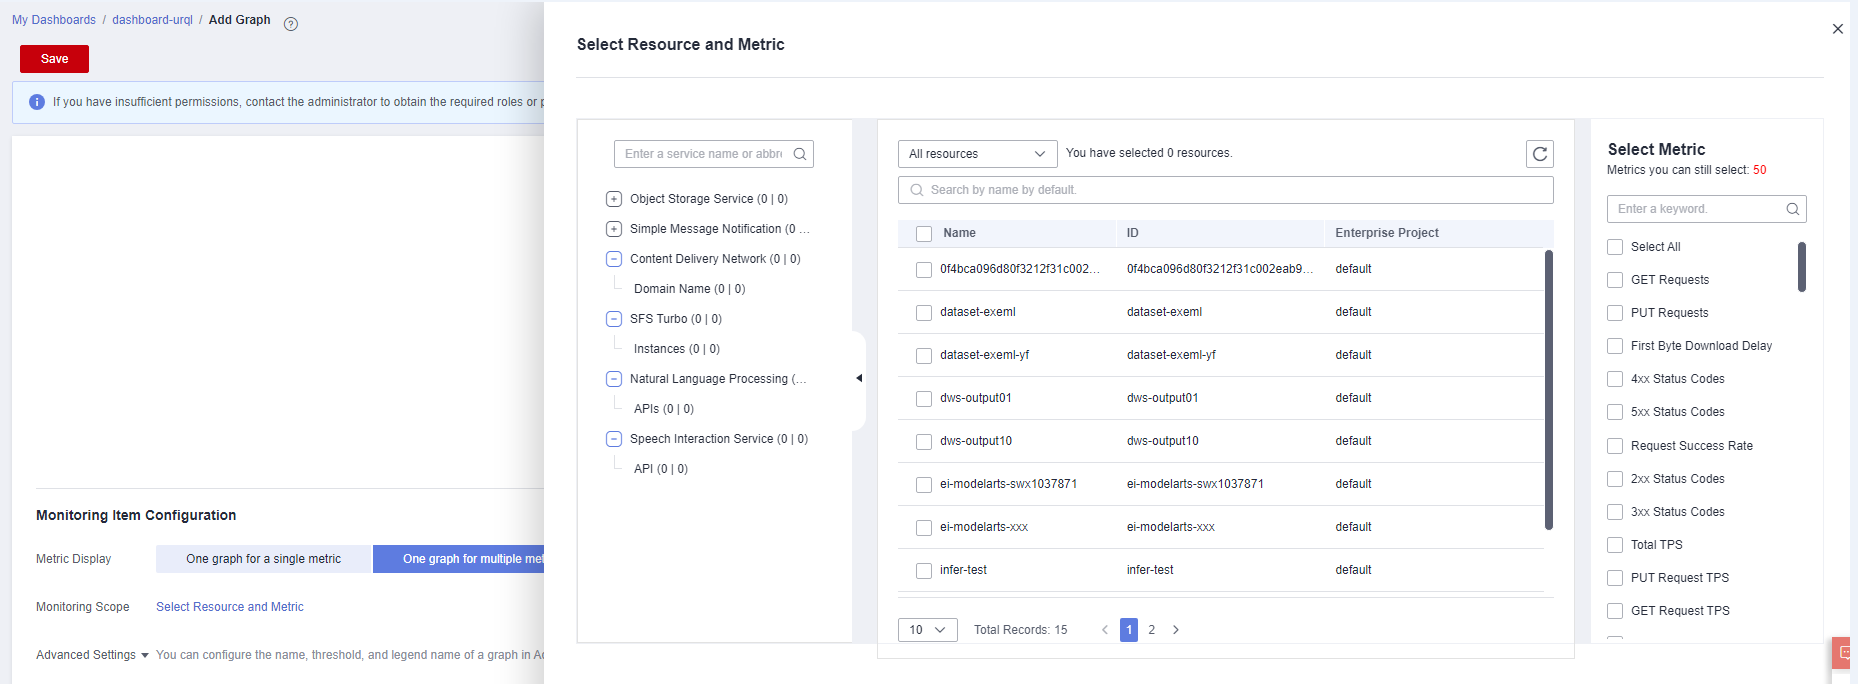Click the metric list scrollbar

pos(1802,267)
